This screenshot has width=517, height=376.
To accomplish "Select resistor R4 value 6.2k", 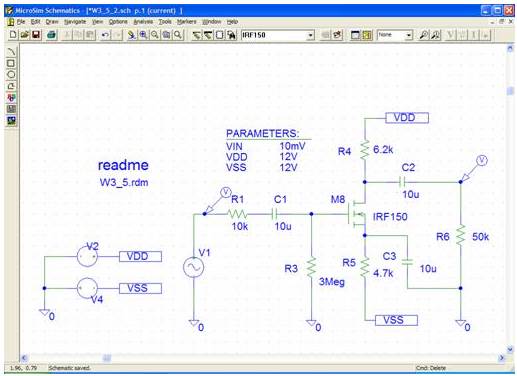I will (x=383, y=150).
